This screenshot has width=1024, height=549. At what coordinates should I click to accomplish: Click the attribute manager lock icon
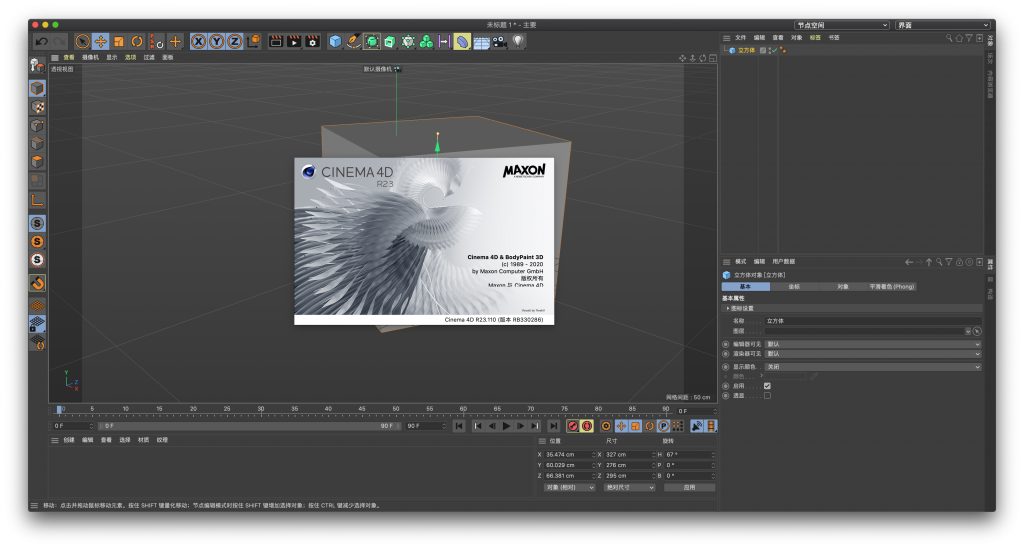point(959,262)
